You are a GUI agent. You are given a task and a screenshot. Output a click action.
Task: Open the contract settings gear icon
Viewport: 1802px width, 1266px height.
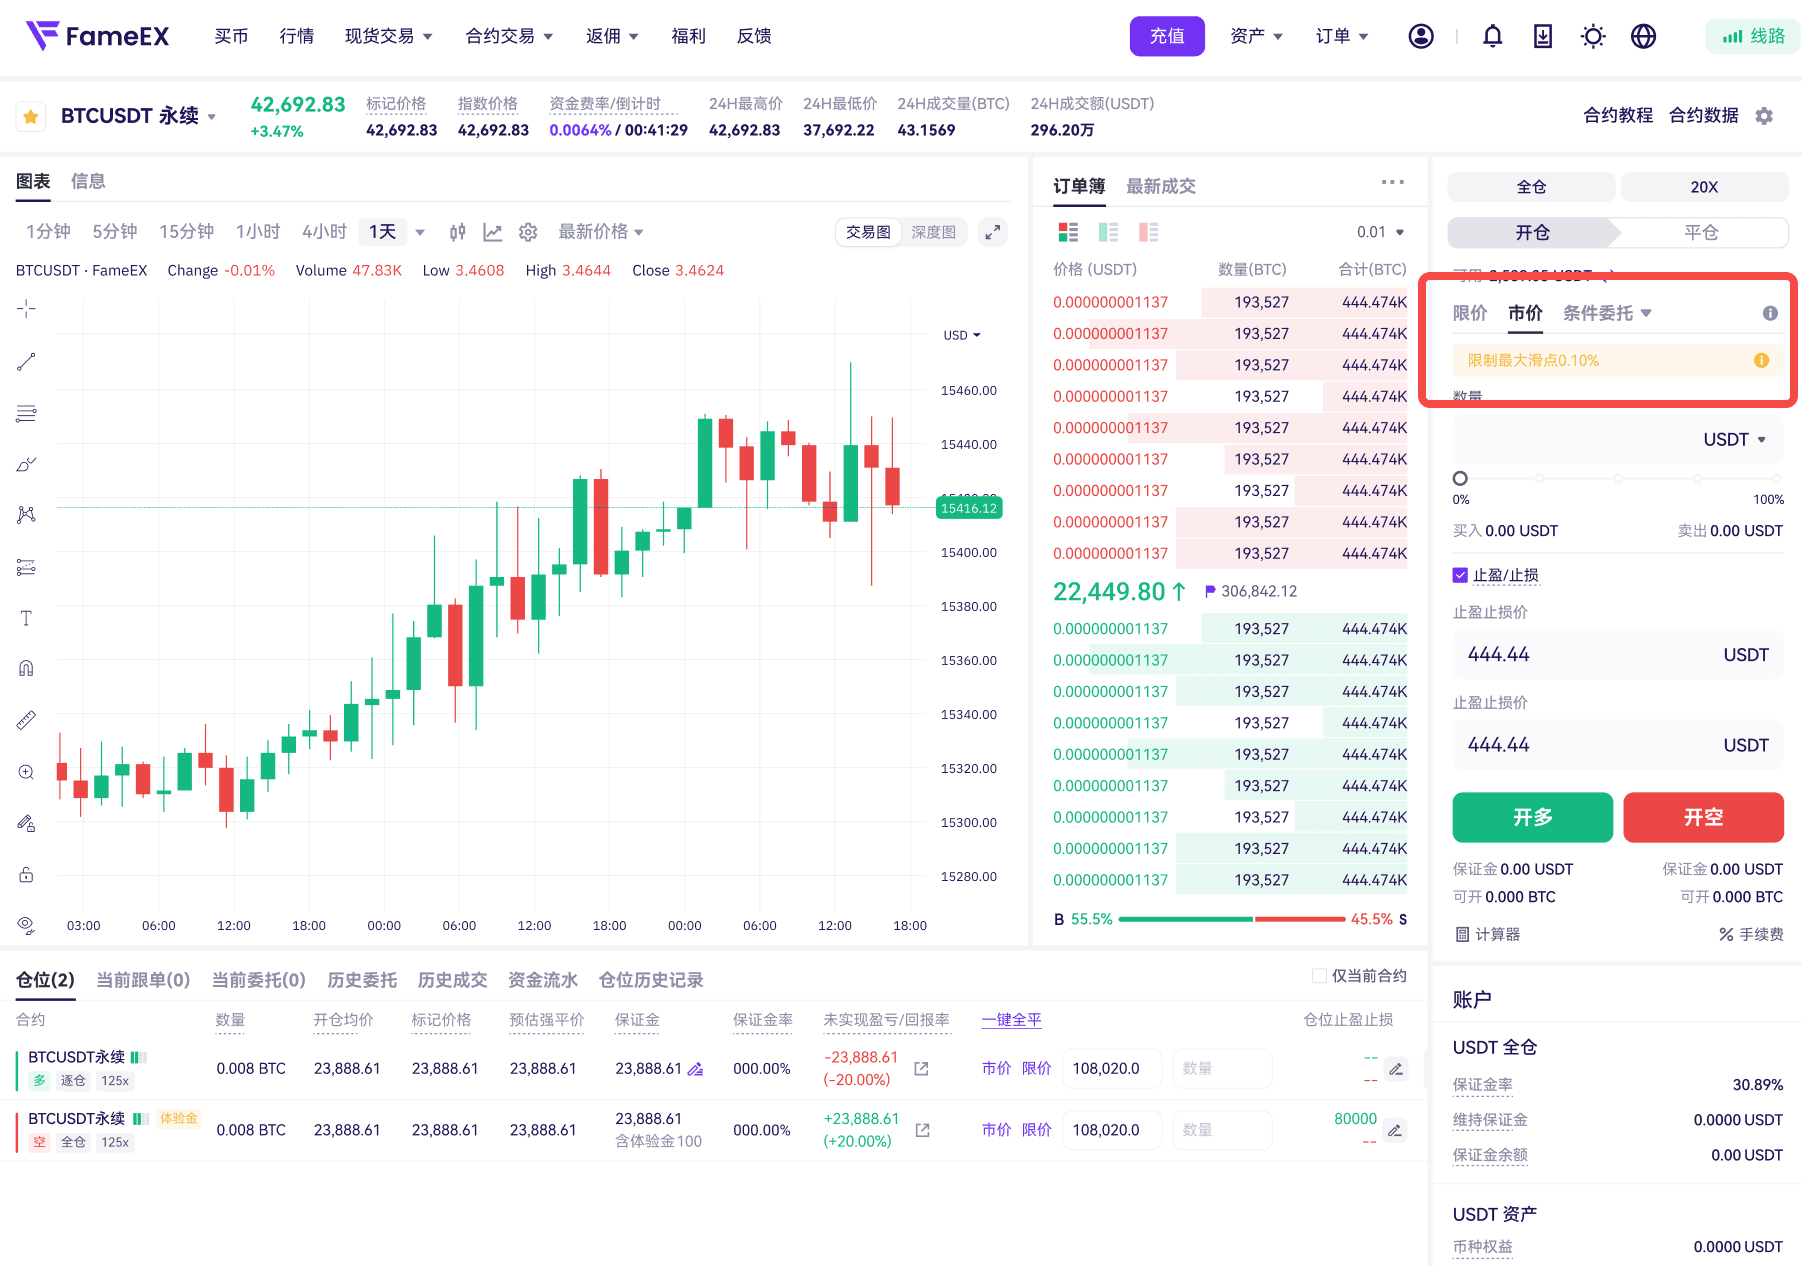pos(1764,116)
